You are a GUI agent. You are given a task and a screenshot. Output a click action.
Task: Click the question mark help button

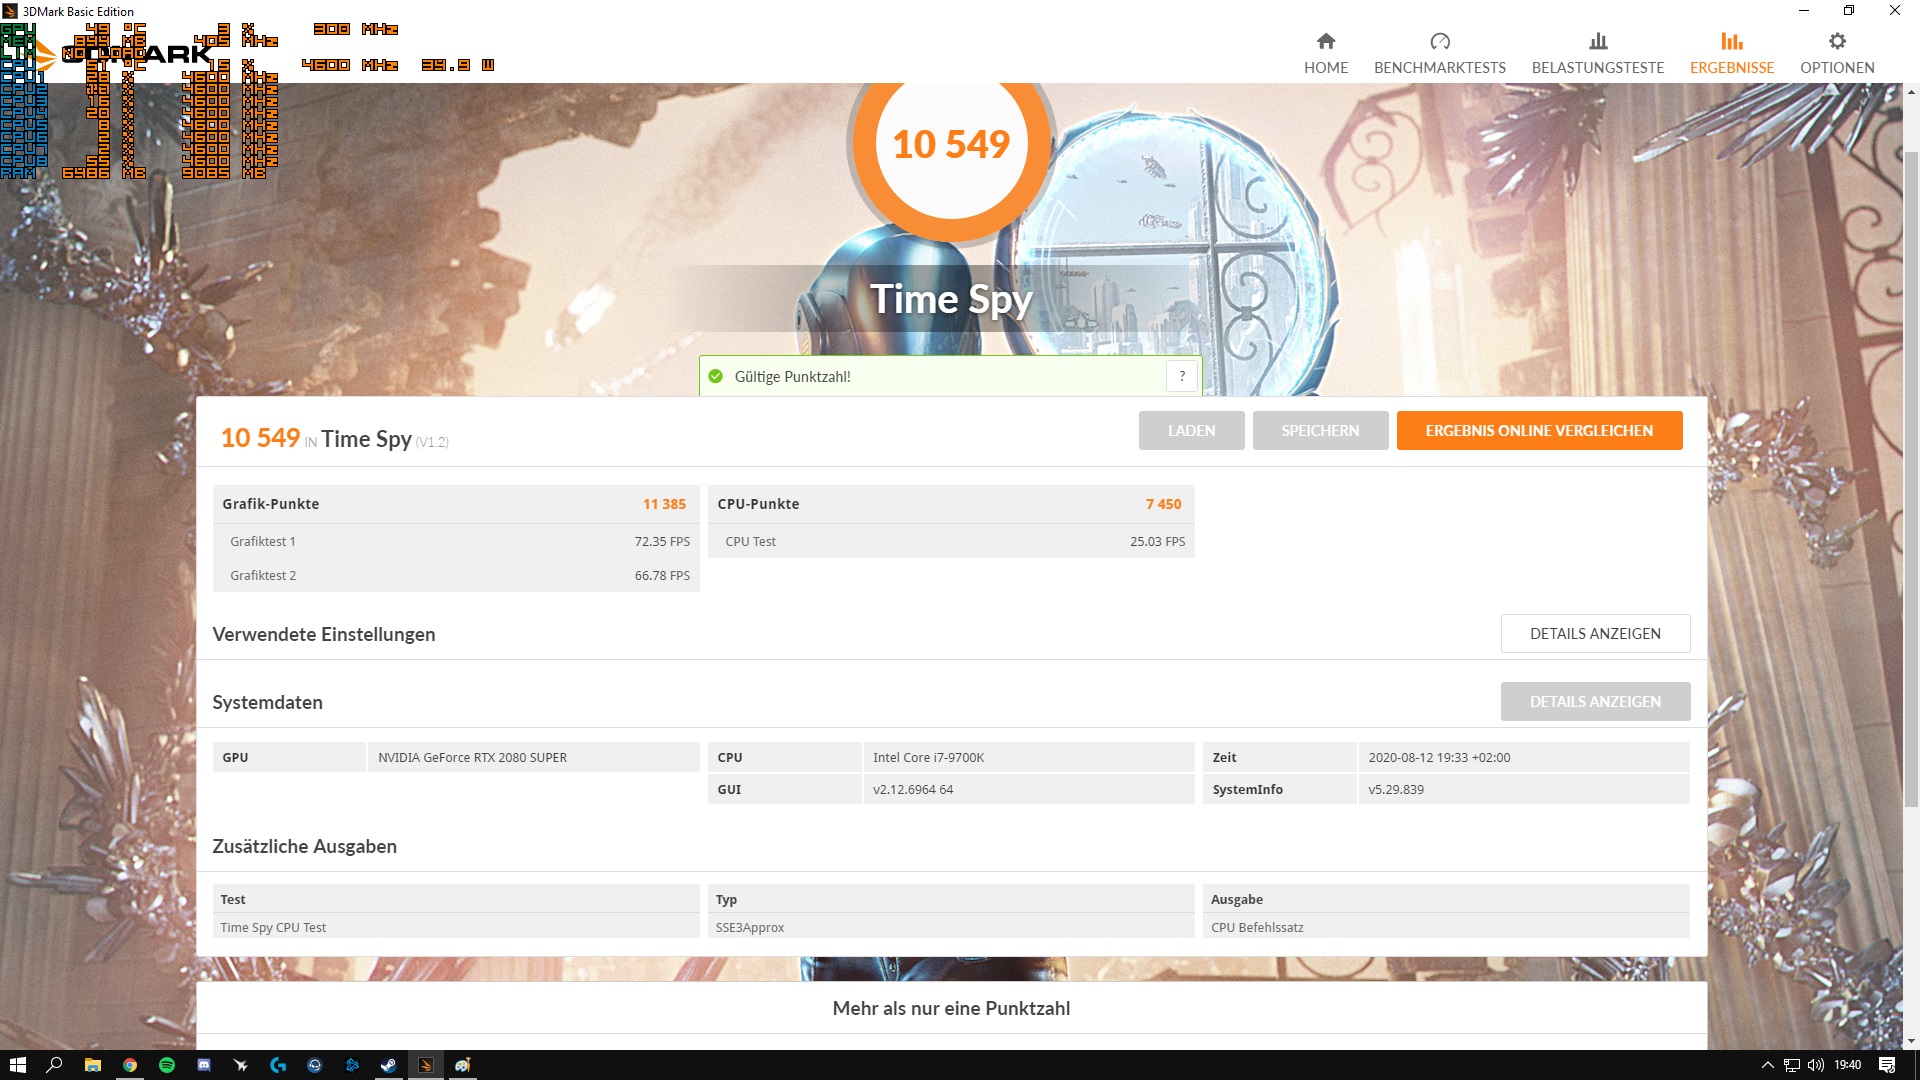click(1182, 376)
